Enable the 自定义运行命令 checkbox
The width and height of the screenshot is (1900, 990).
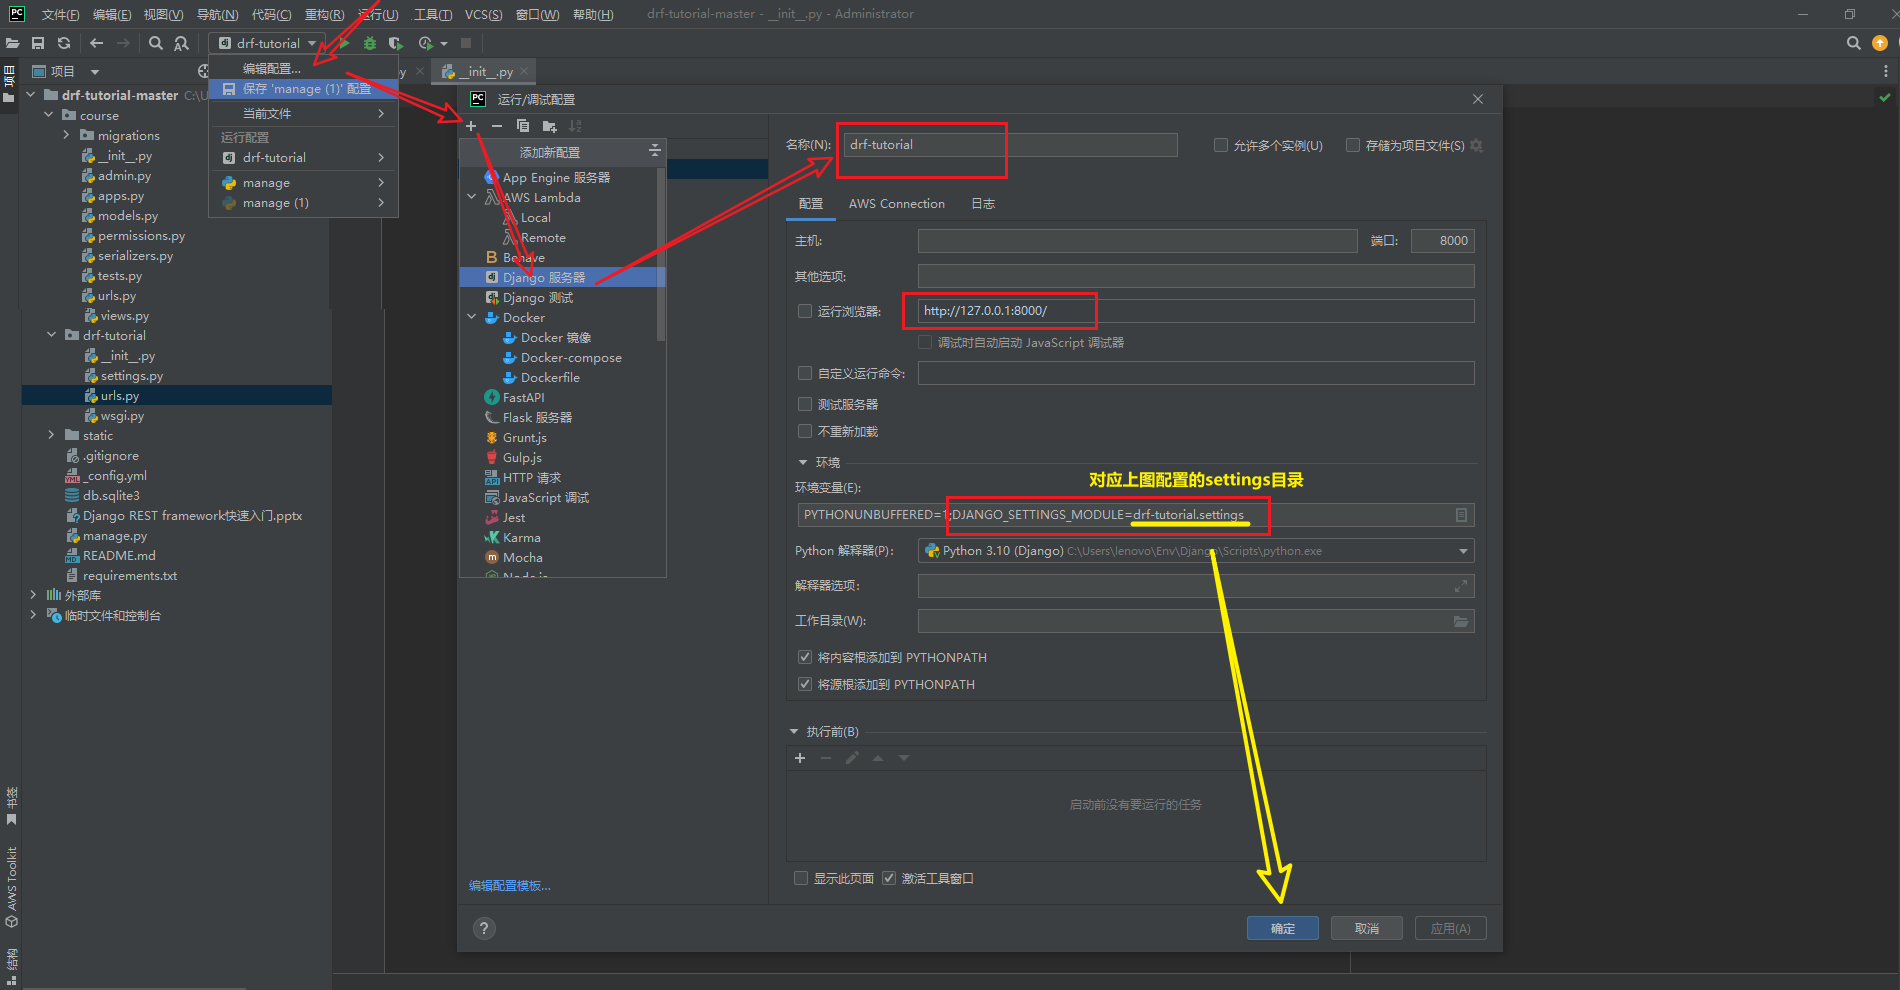[805, 373]
